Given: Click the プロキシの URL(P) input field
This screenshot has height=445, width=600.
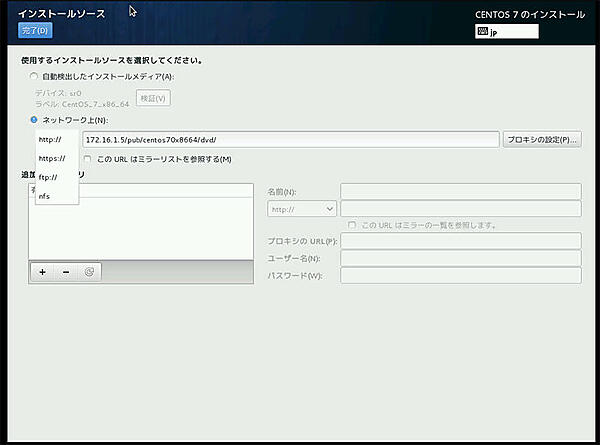Looking at the screenshot, I should tap(460, 241).
